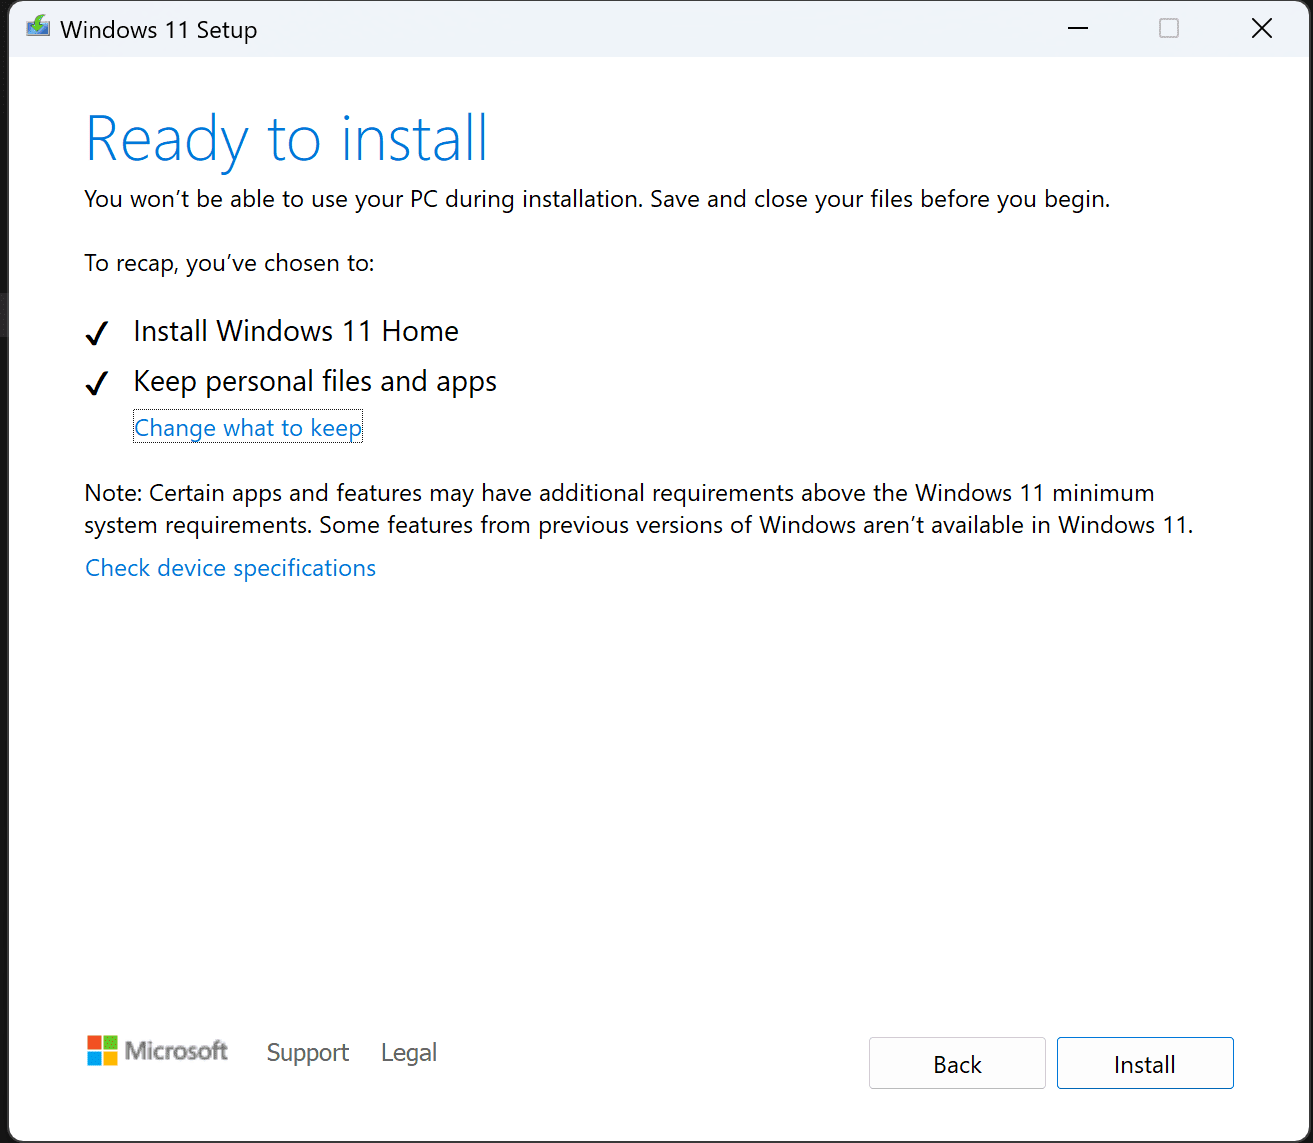
Task: Start installation with the Install button
Action: tap(1145, 1064)
